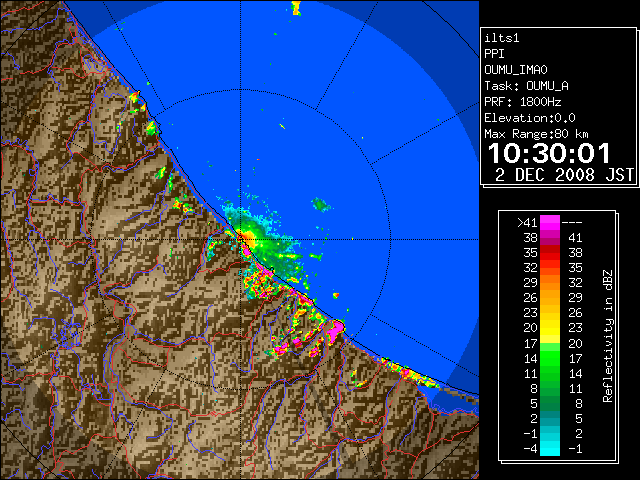Pick the teal swatch beside 2
Viewport: 640px width, 480px height.
click(550, 418)
